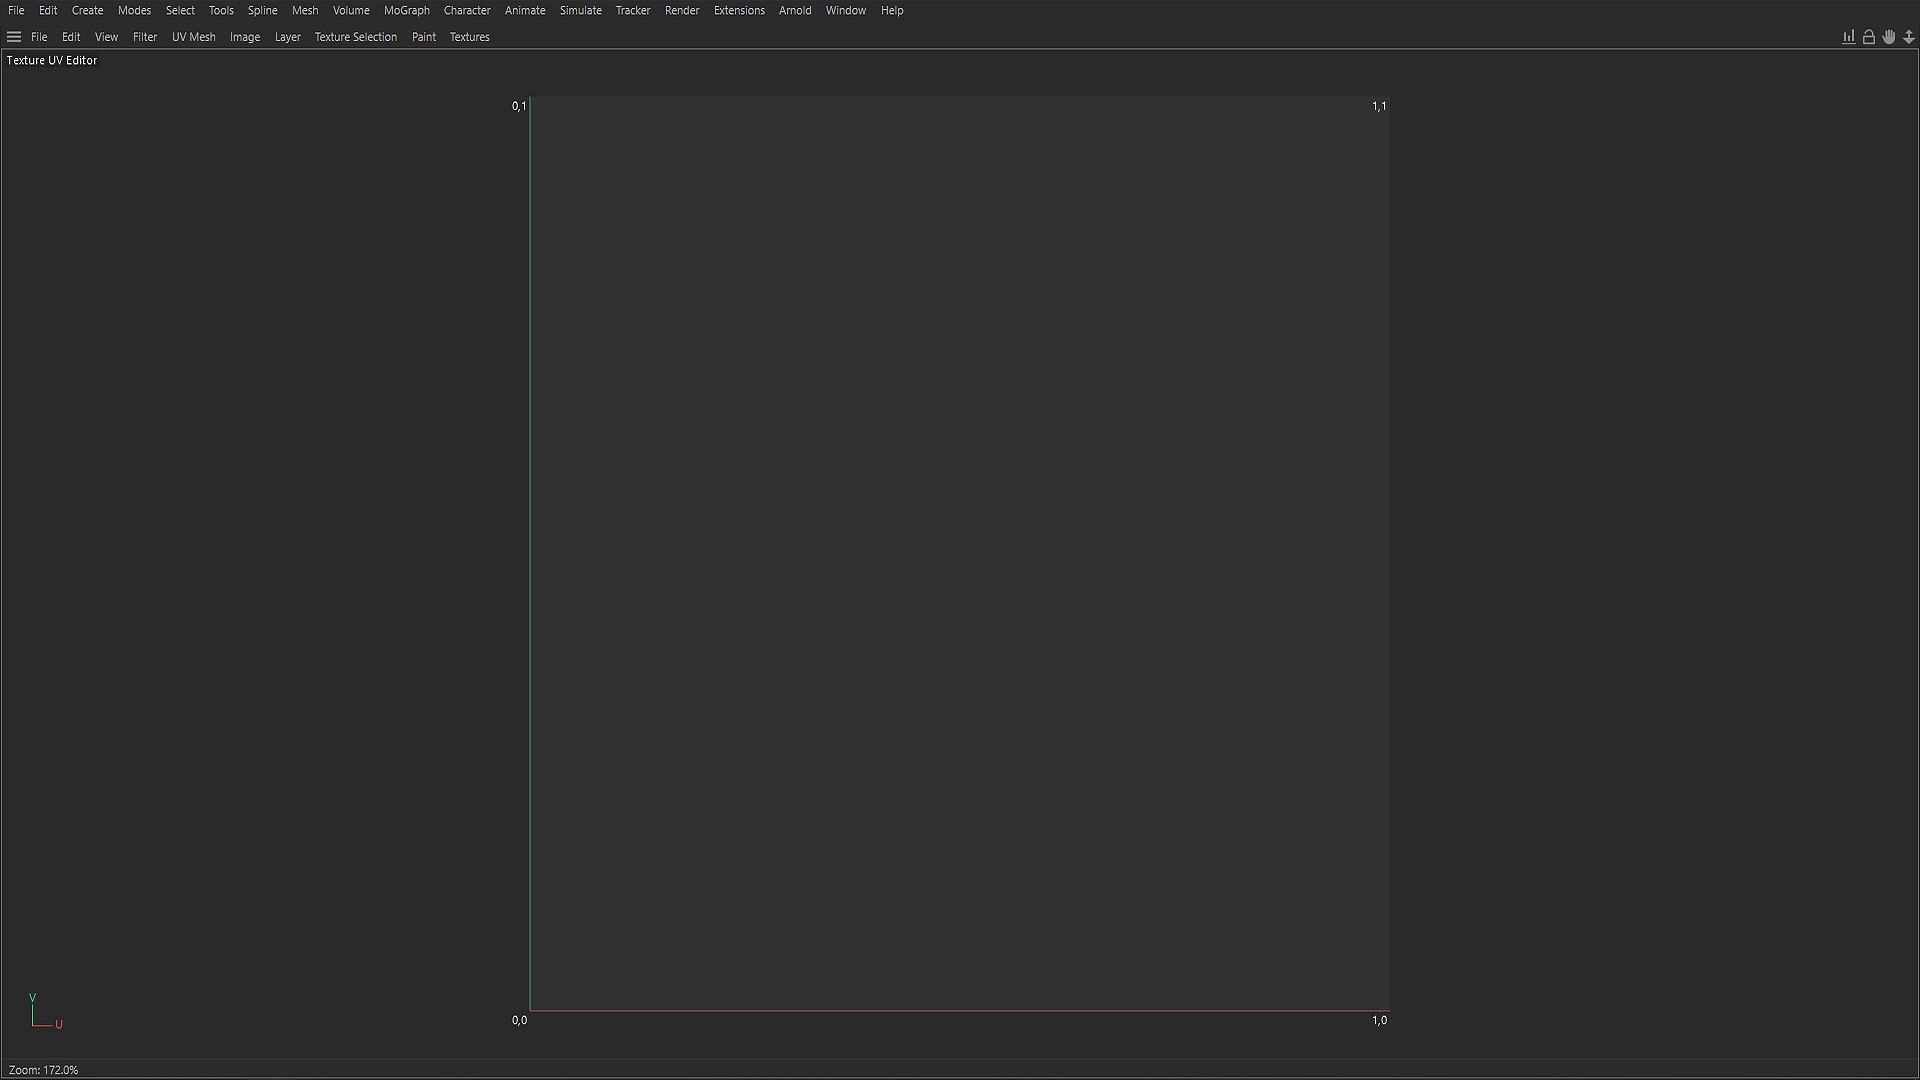Click the zoom percentage in the status bar
Viewport: 1920px width, 1080px height.
pos(43,1070)
